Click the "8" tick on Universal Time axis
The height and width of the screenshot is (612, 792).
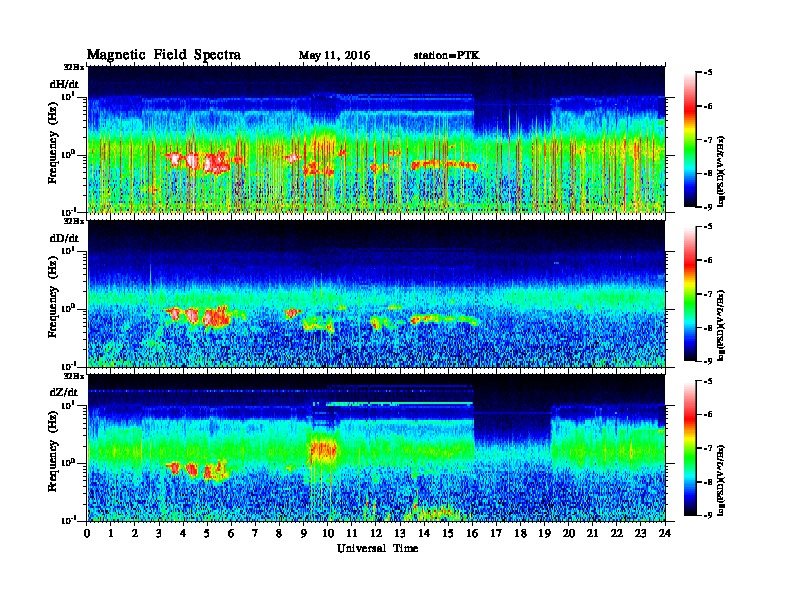pyautogui.click(x=280, y=533)
